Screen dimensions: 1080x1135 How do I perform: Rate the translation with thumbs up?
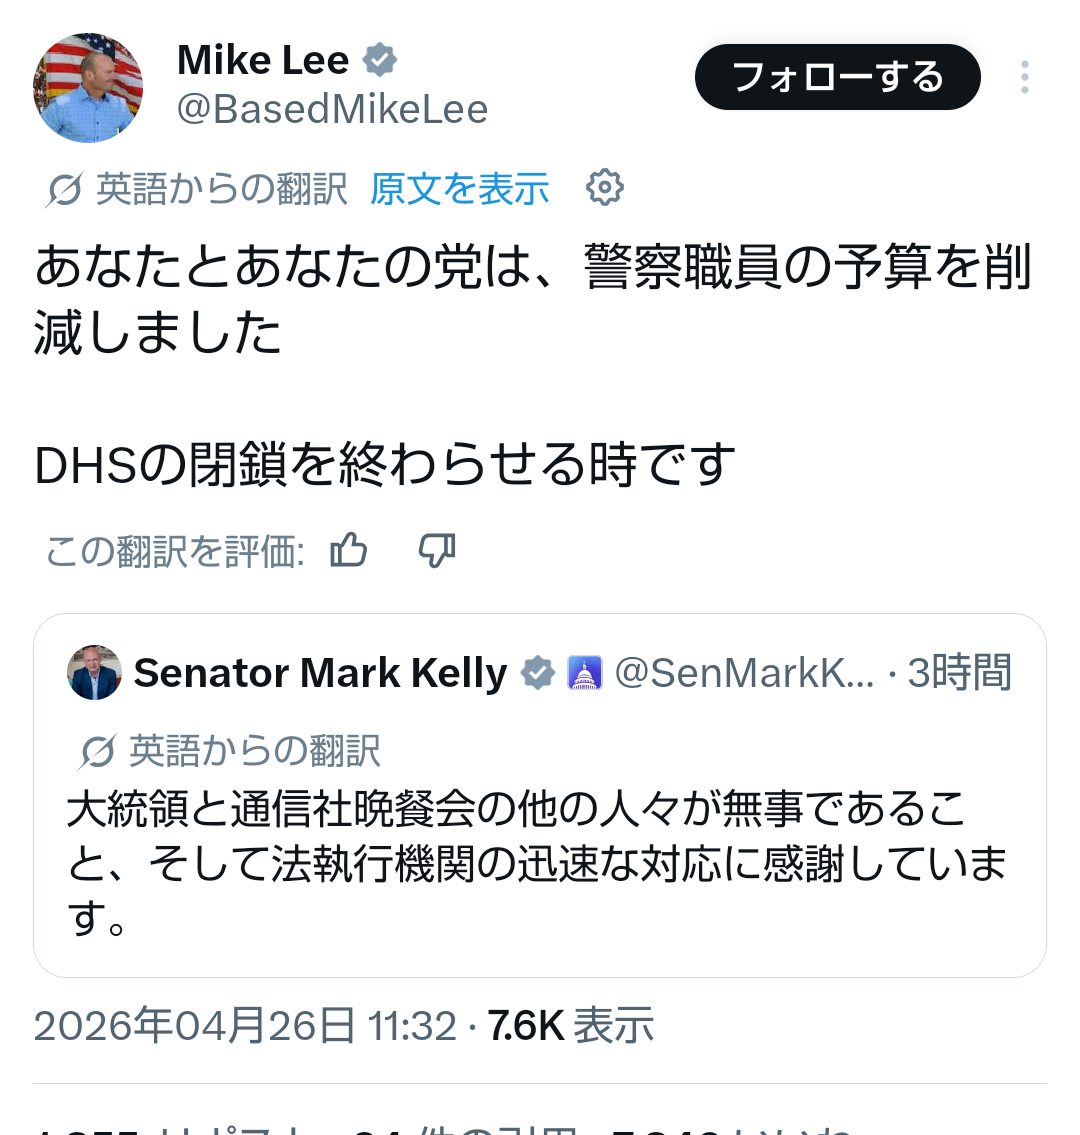(x=349, y=550)
